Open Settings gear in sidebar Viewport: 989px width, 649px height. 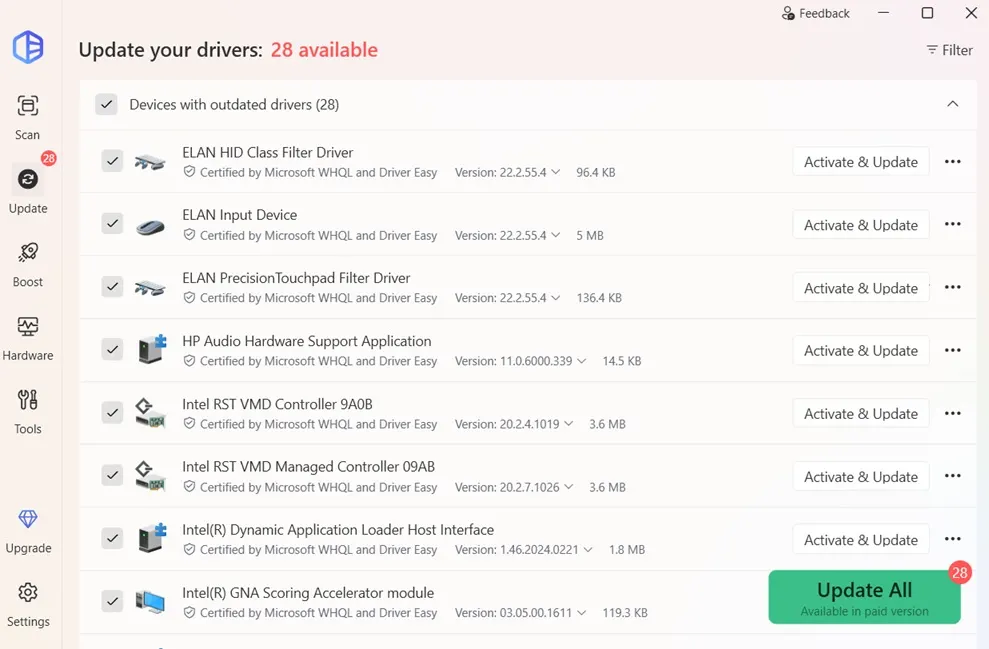tap(28, 593)
